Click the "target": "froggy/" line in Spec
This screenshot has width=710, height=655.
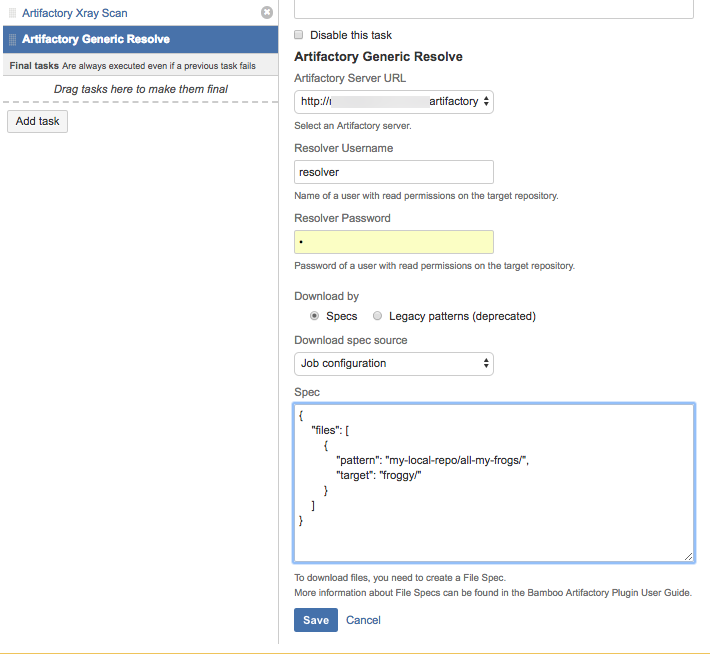click(379, 475)
